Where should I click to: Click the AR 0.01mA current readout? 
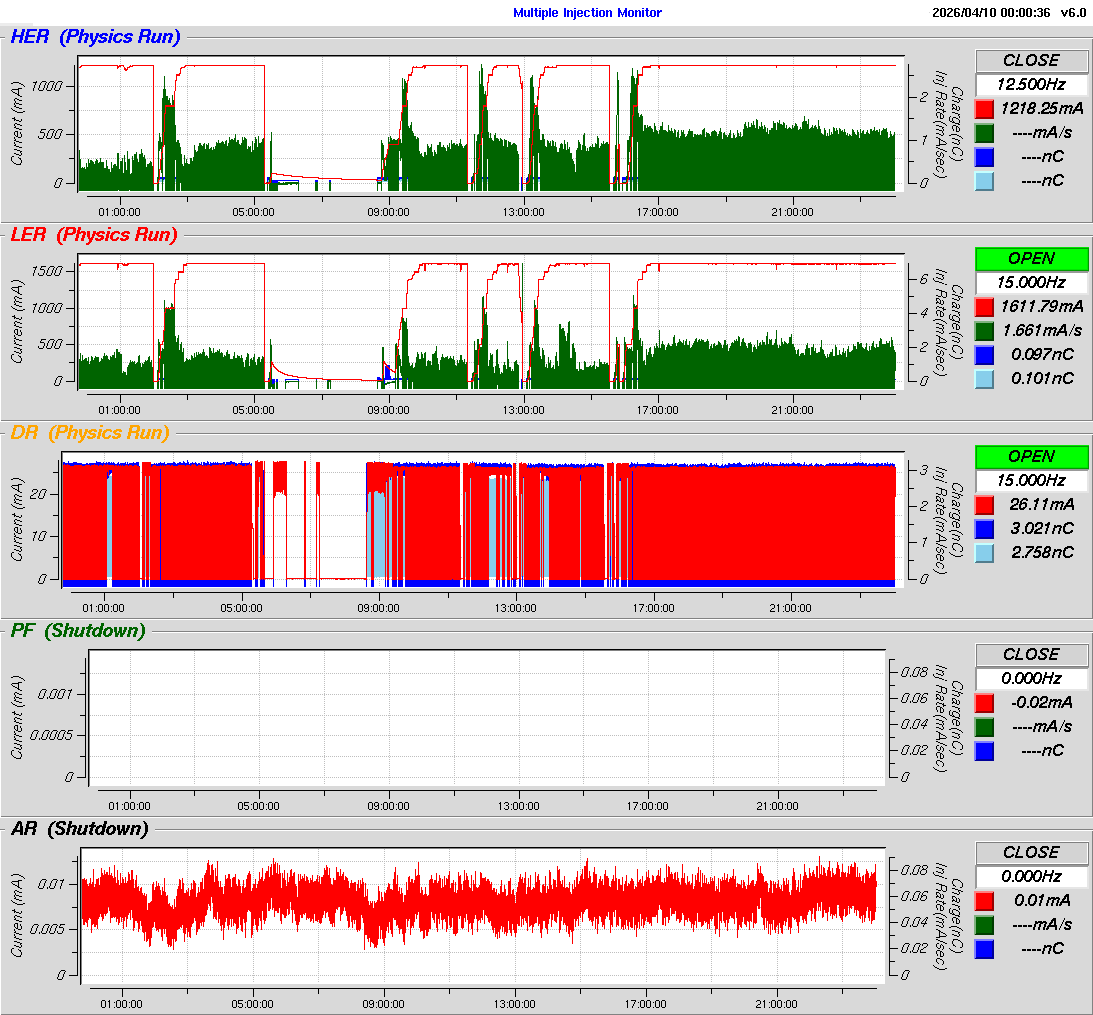[1042, 900]
